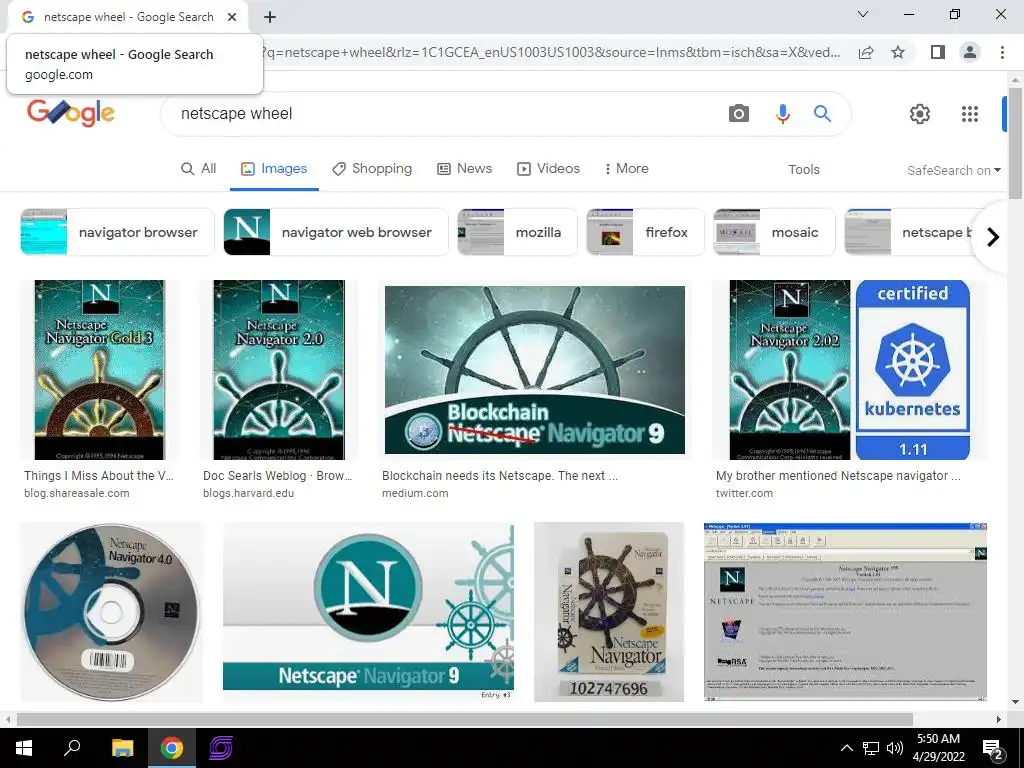Open 'My brother mentioned Netscape navigator' title
Image resolution: width=1024 pixels, height=768 pixels.
(838, 475)
